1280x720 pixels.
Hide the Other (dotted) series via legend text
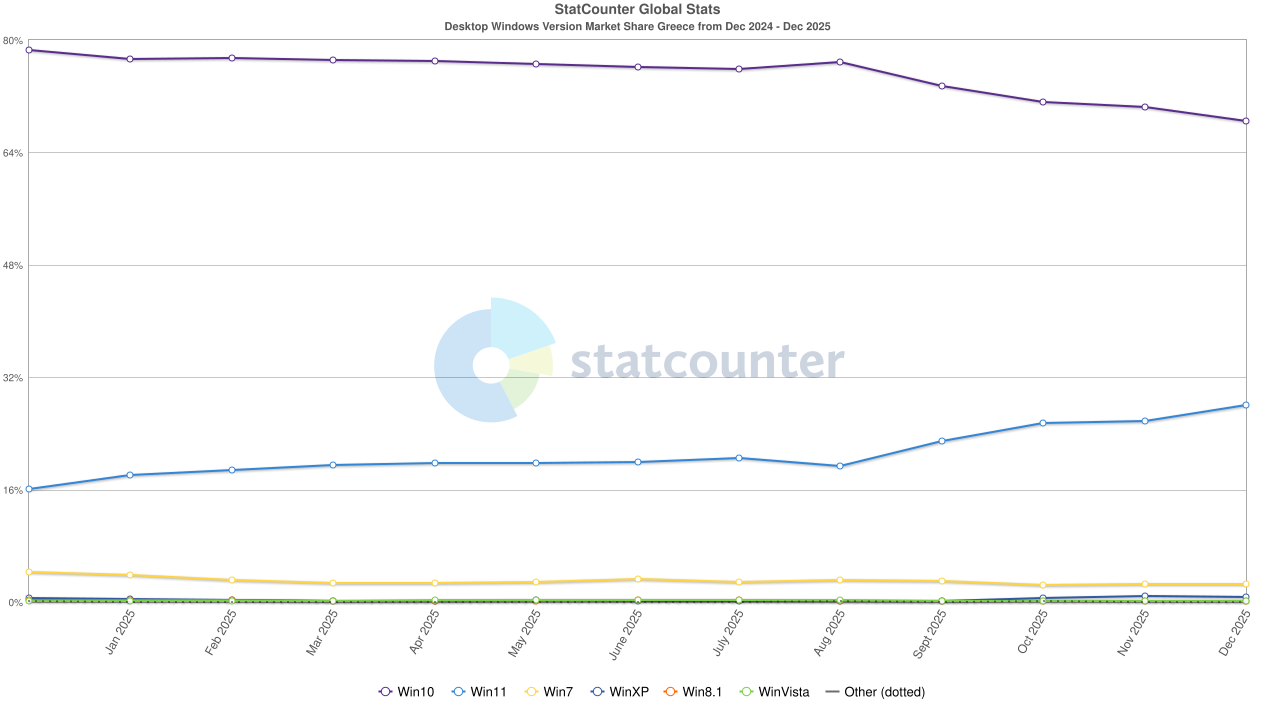pyautogui.click(x=884, y=691)
